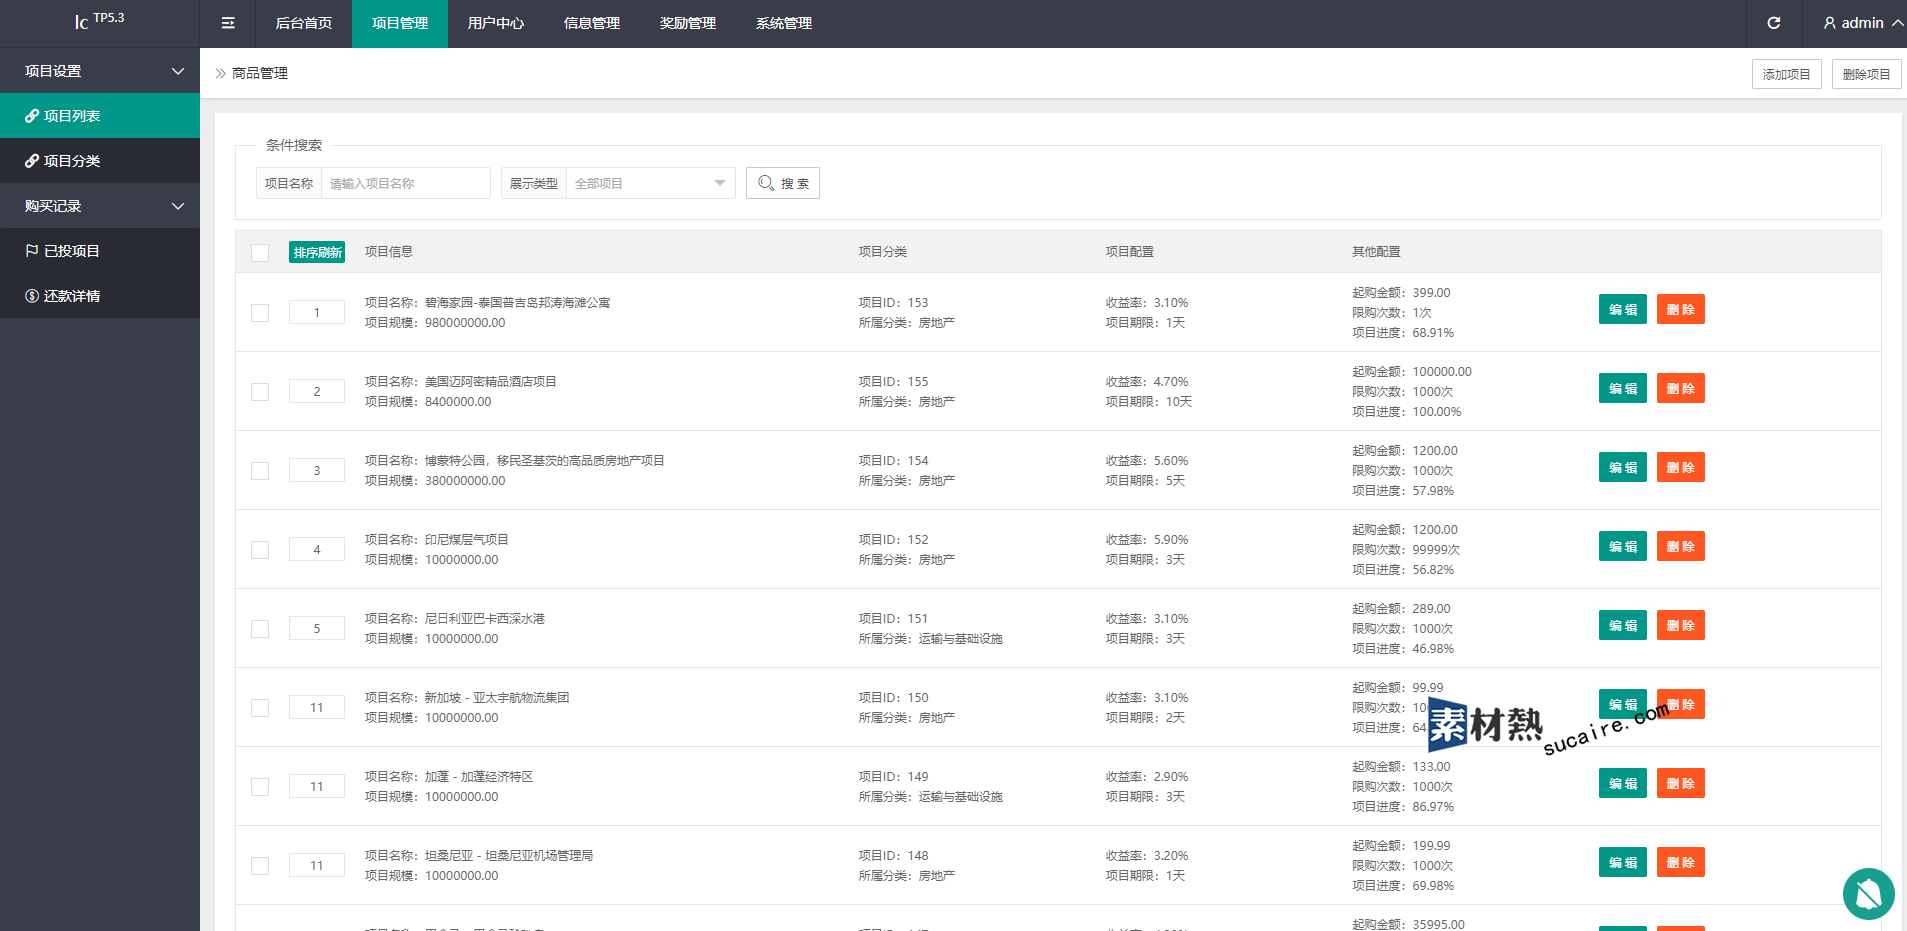The image size is (1907, 931).
Task: Check the row for project ID 154
Action: [260, 471]
